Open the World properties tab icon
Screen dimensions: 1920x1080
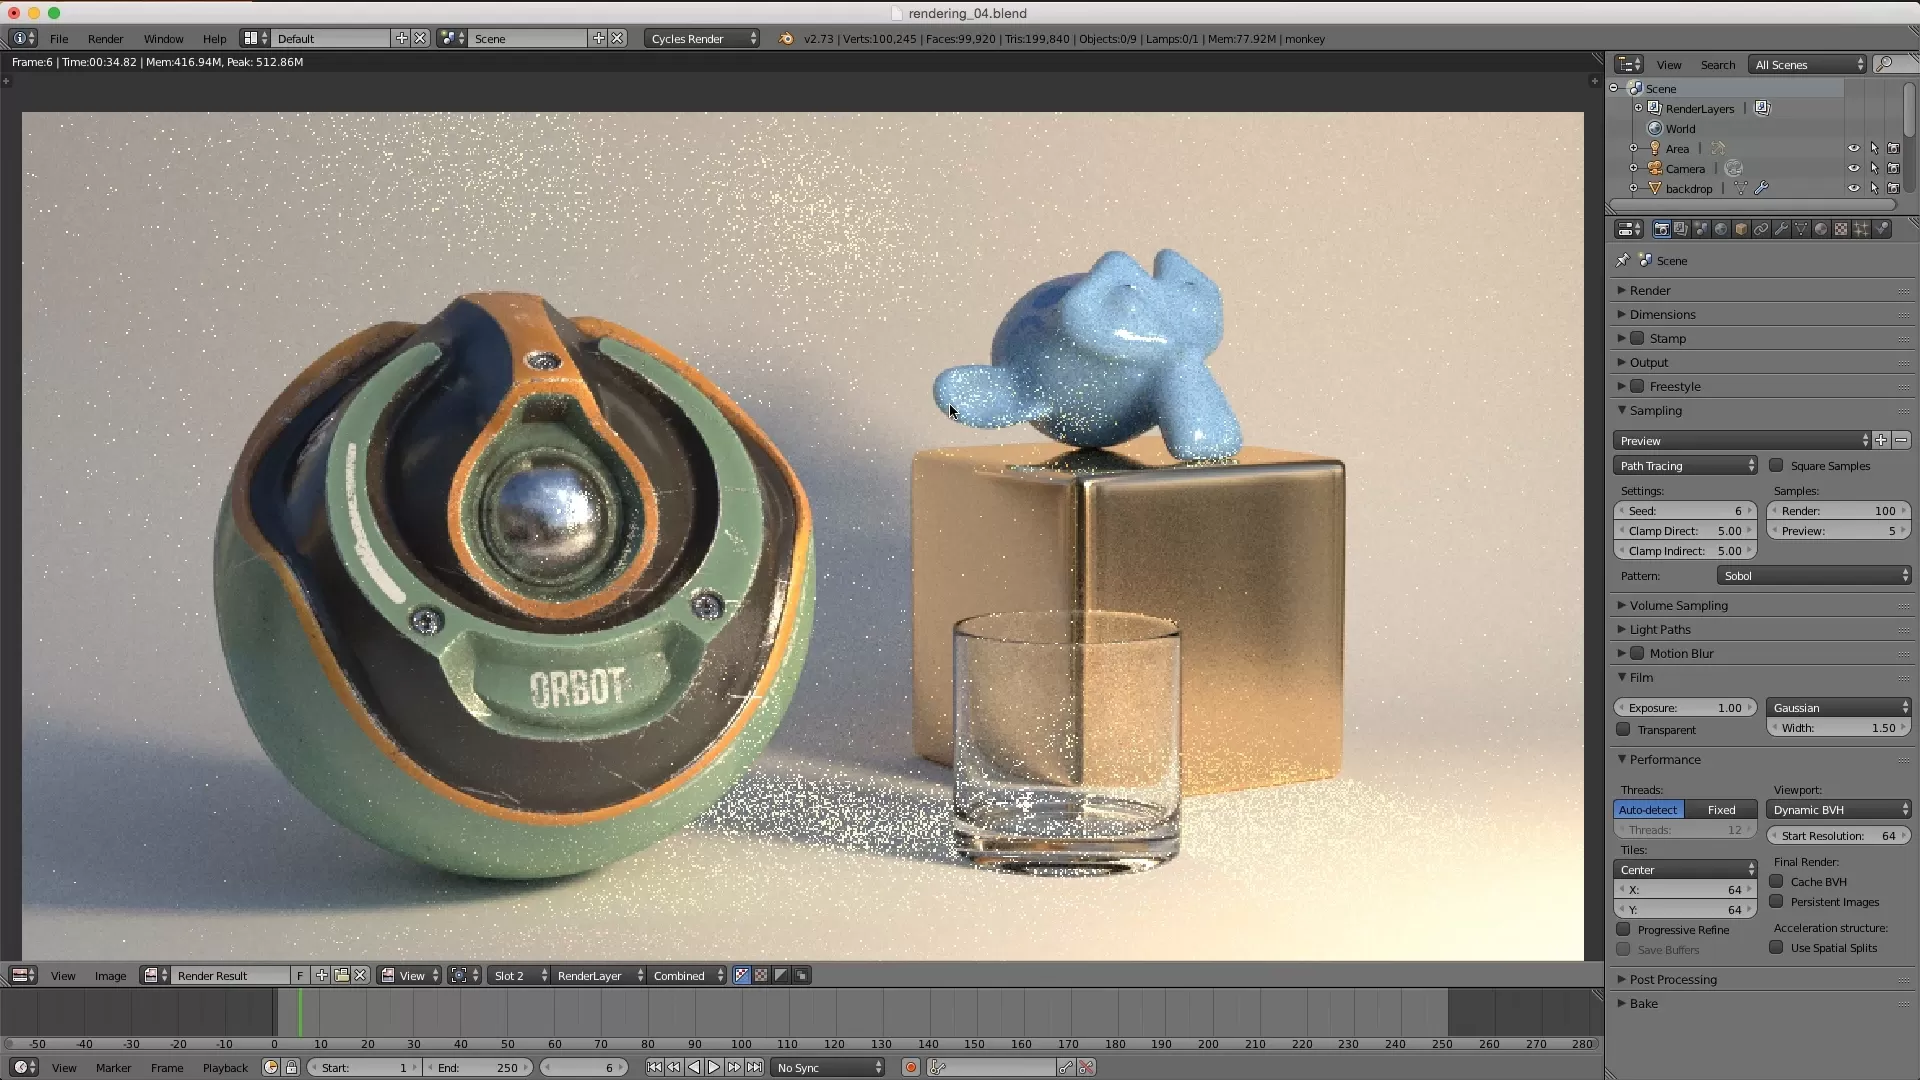[1721, 229]
